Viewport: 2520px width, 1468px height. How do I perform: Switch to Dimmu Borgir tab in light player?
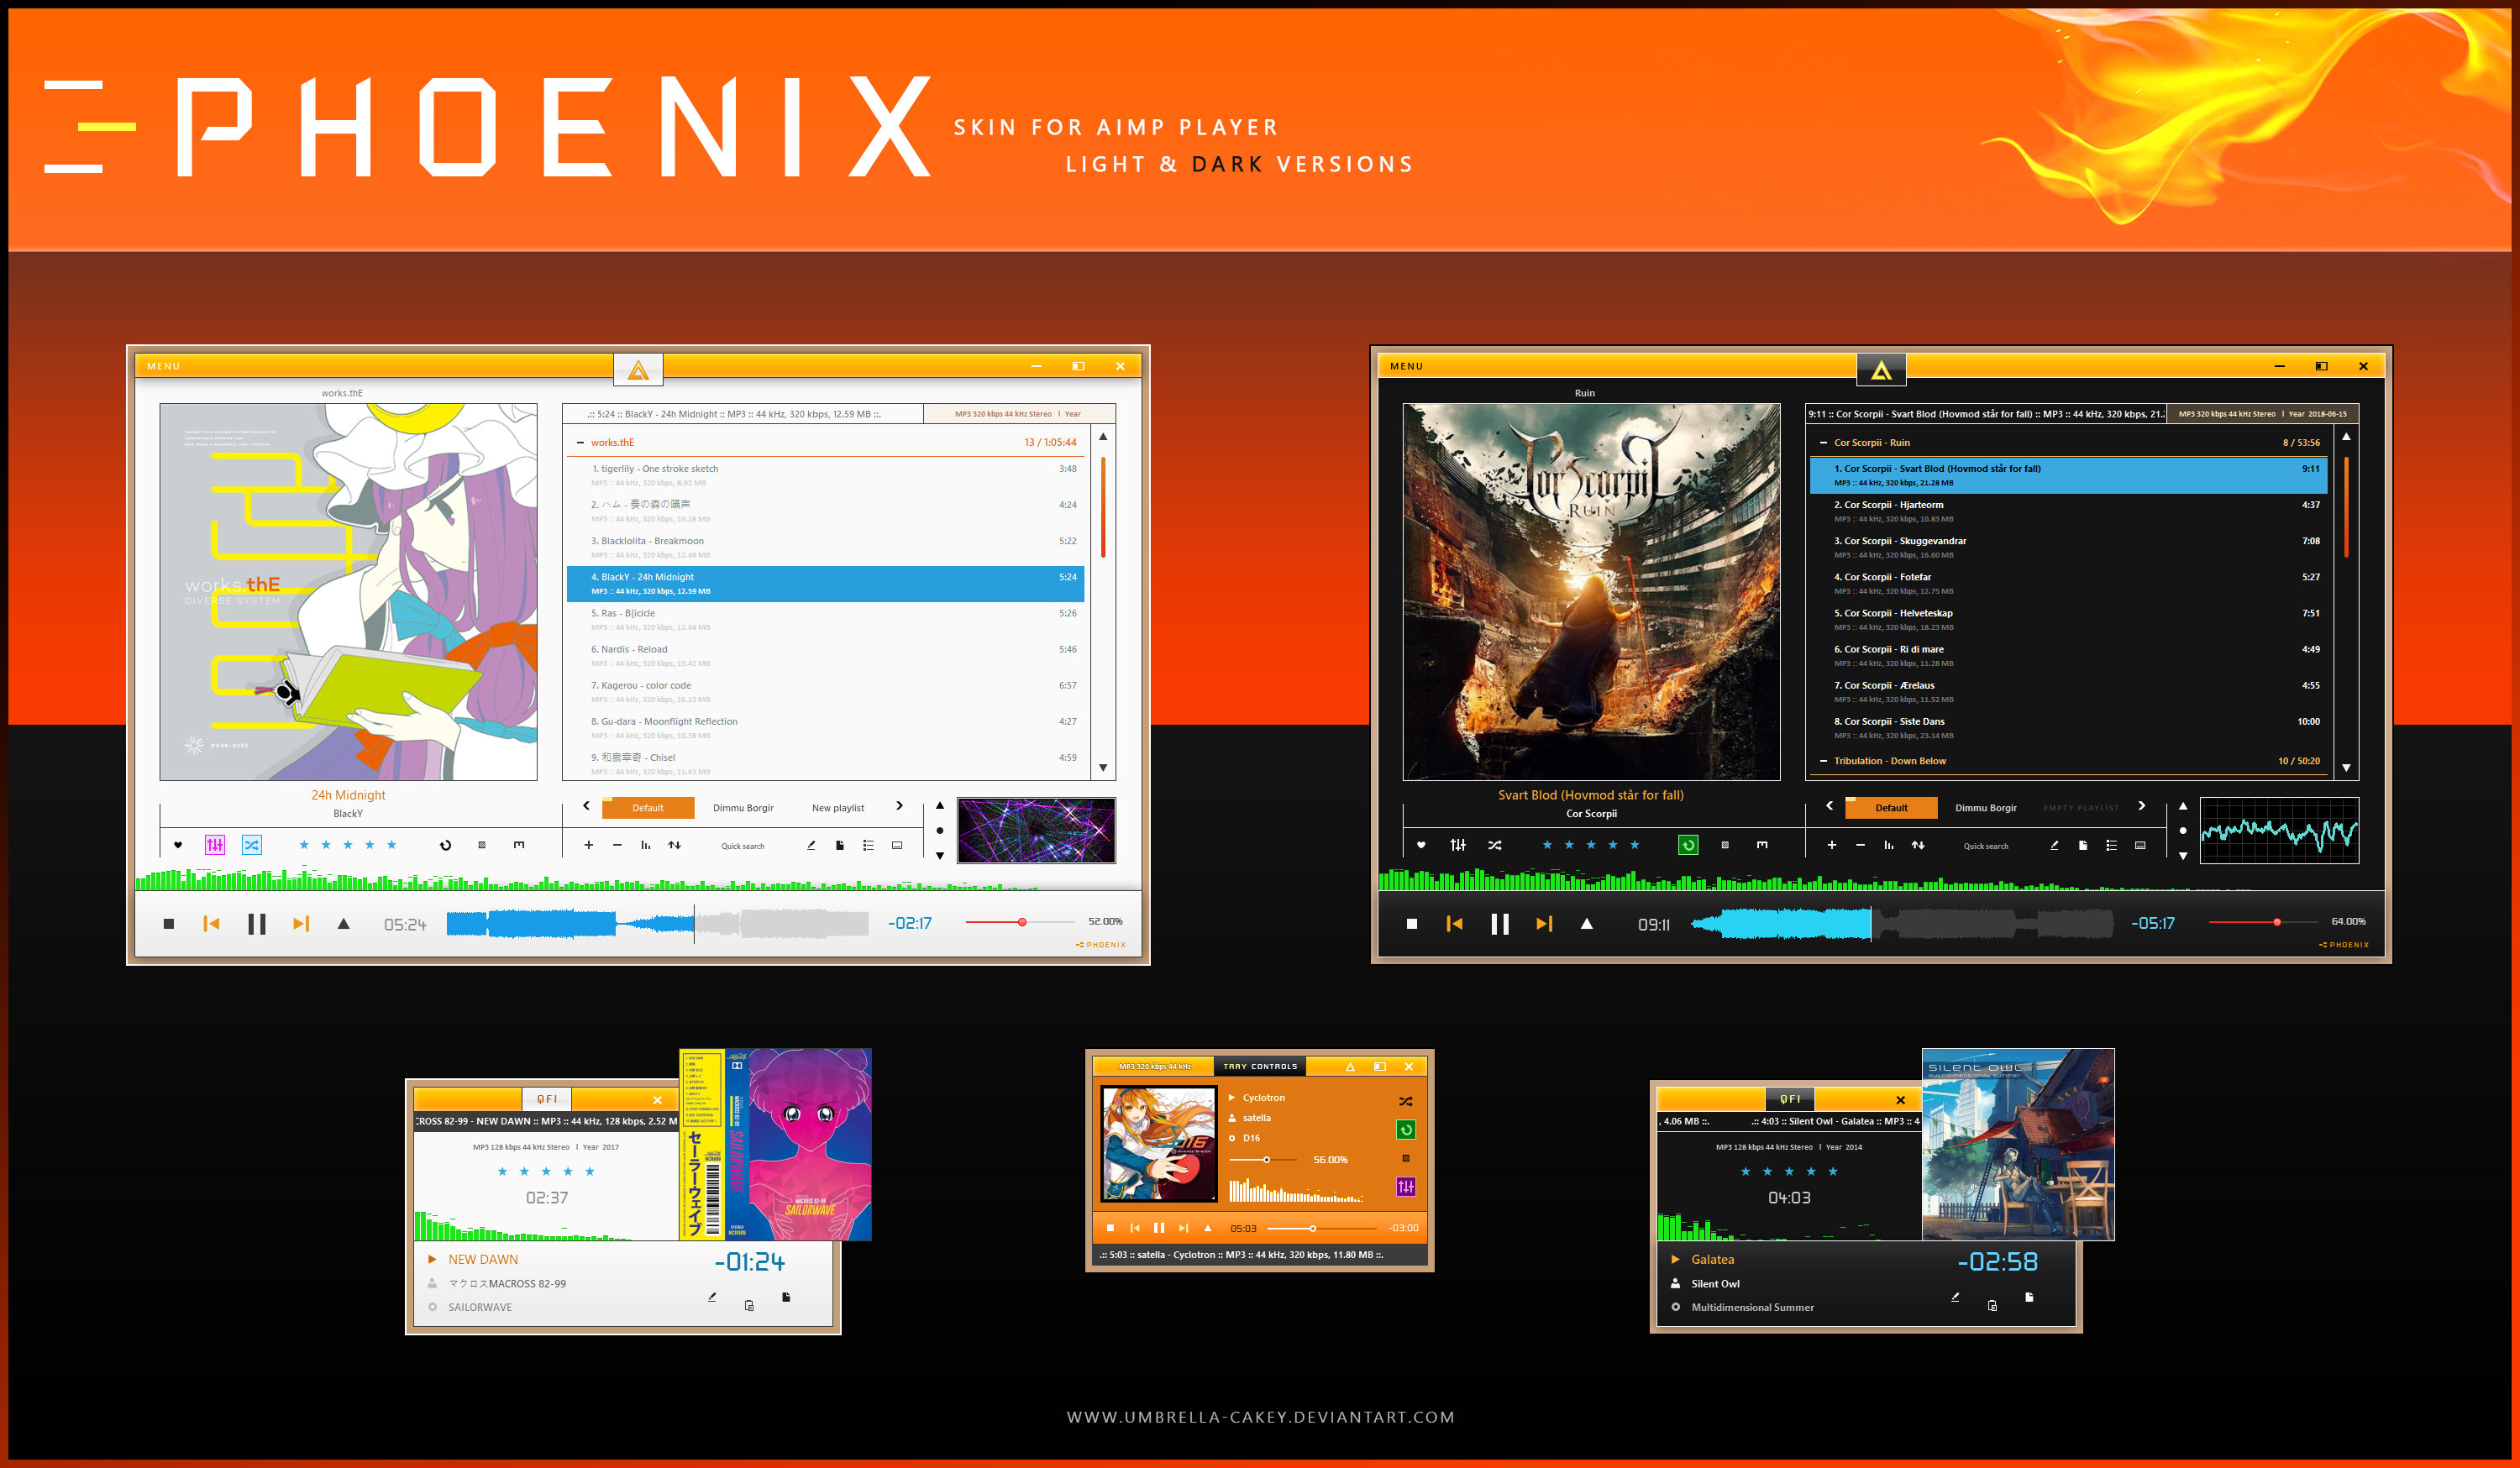pyautogui.click(x=743, y=808)
